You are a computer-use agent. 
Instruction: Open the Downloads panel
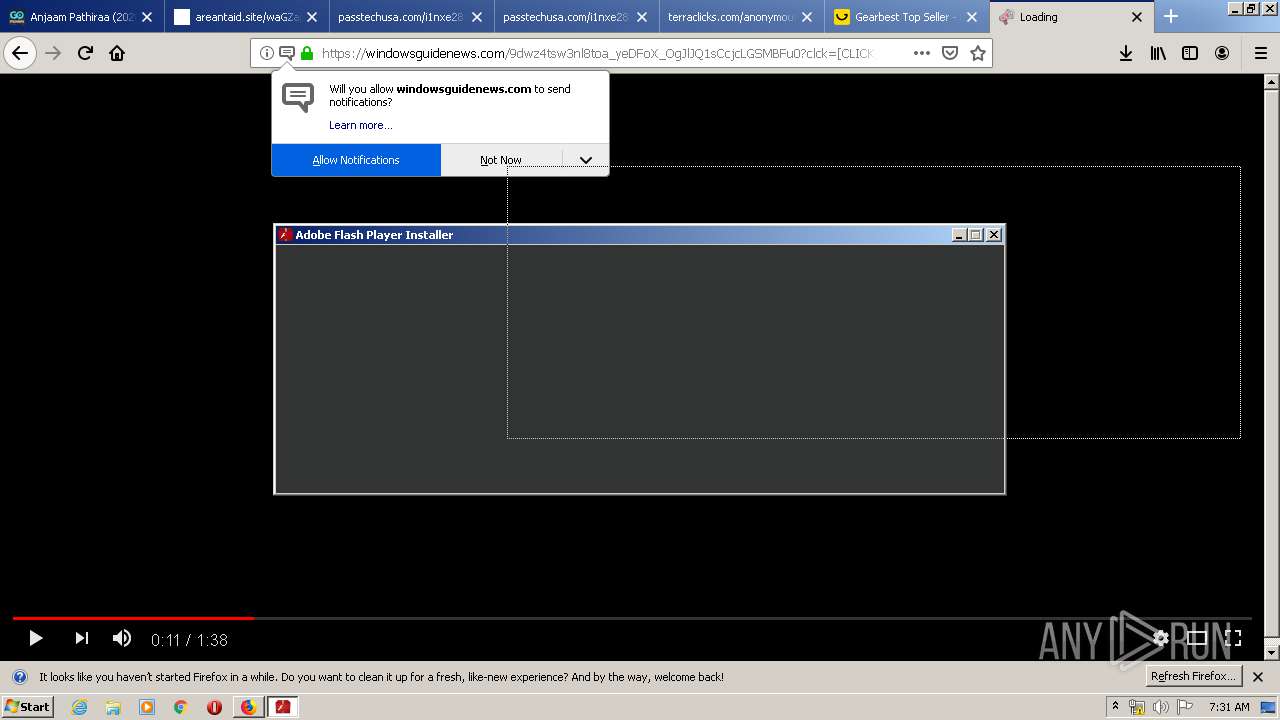point(1126,53)
